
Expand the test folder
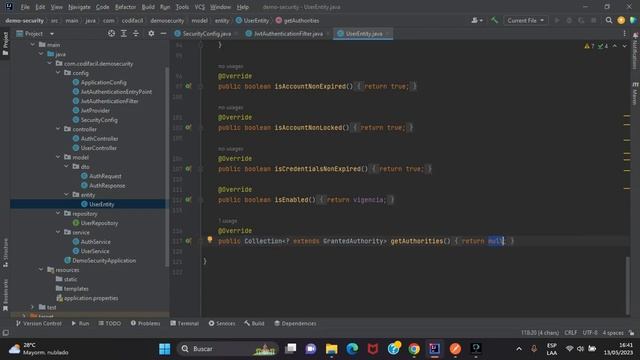tap(33, 307)
